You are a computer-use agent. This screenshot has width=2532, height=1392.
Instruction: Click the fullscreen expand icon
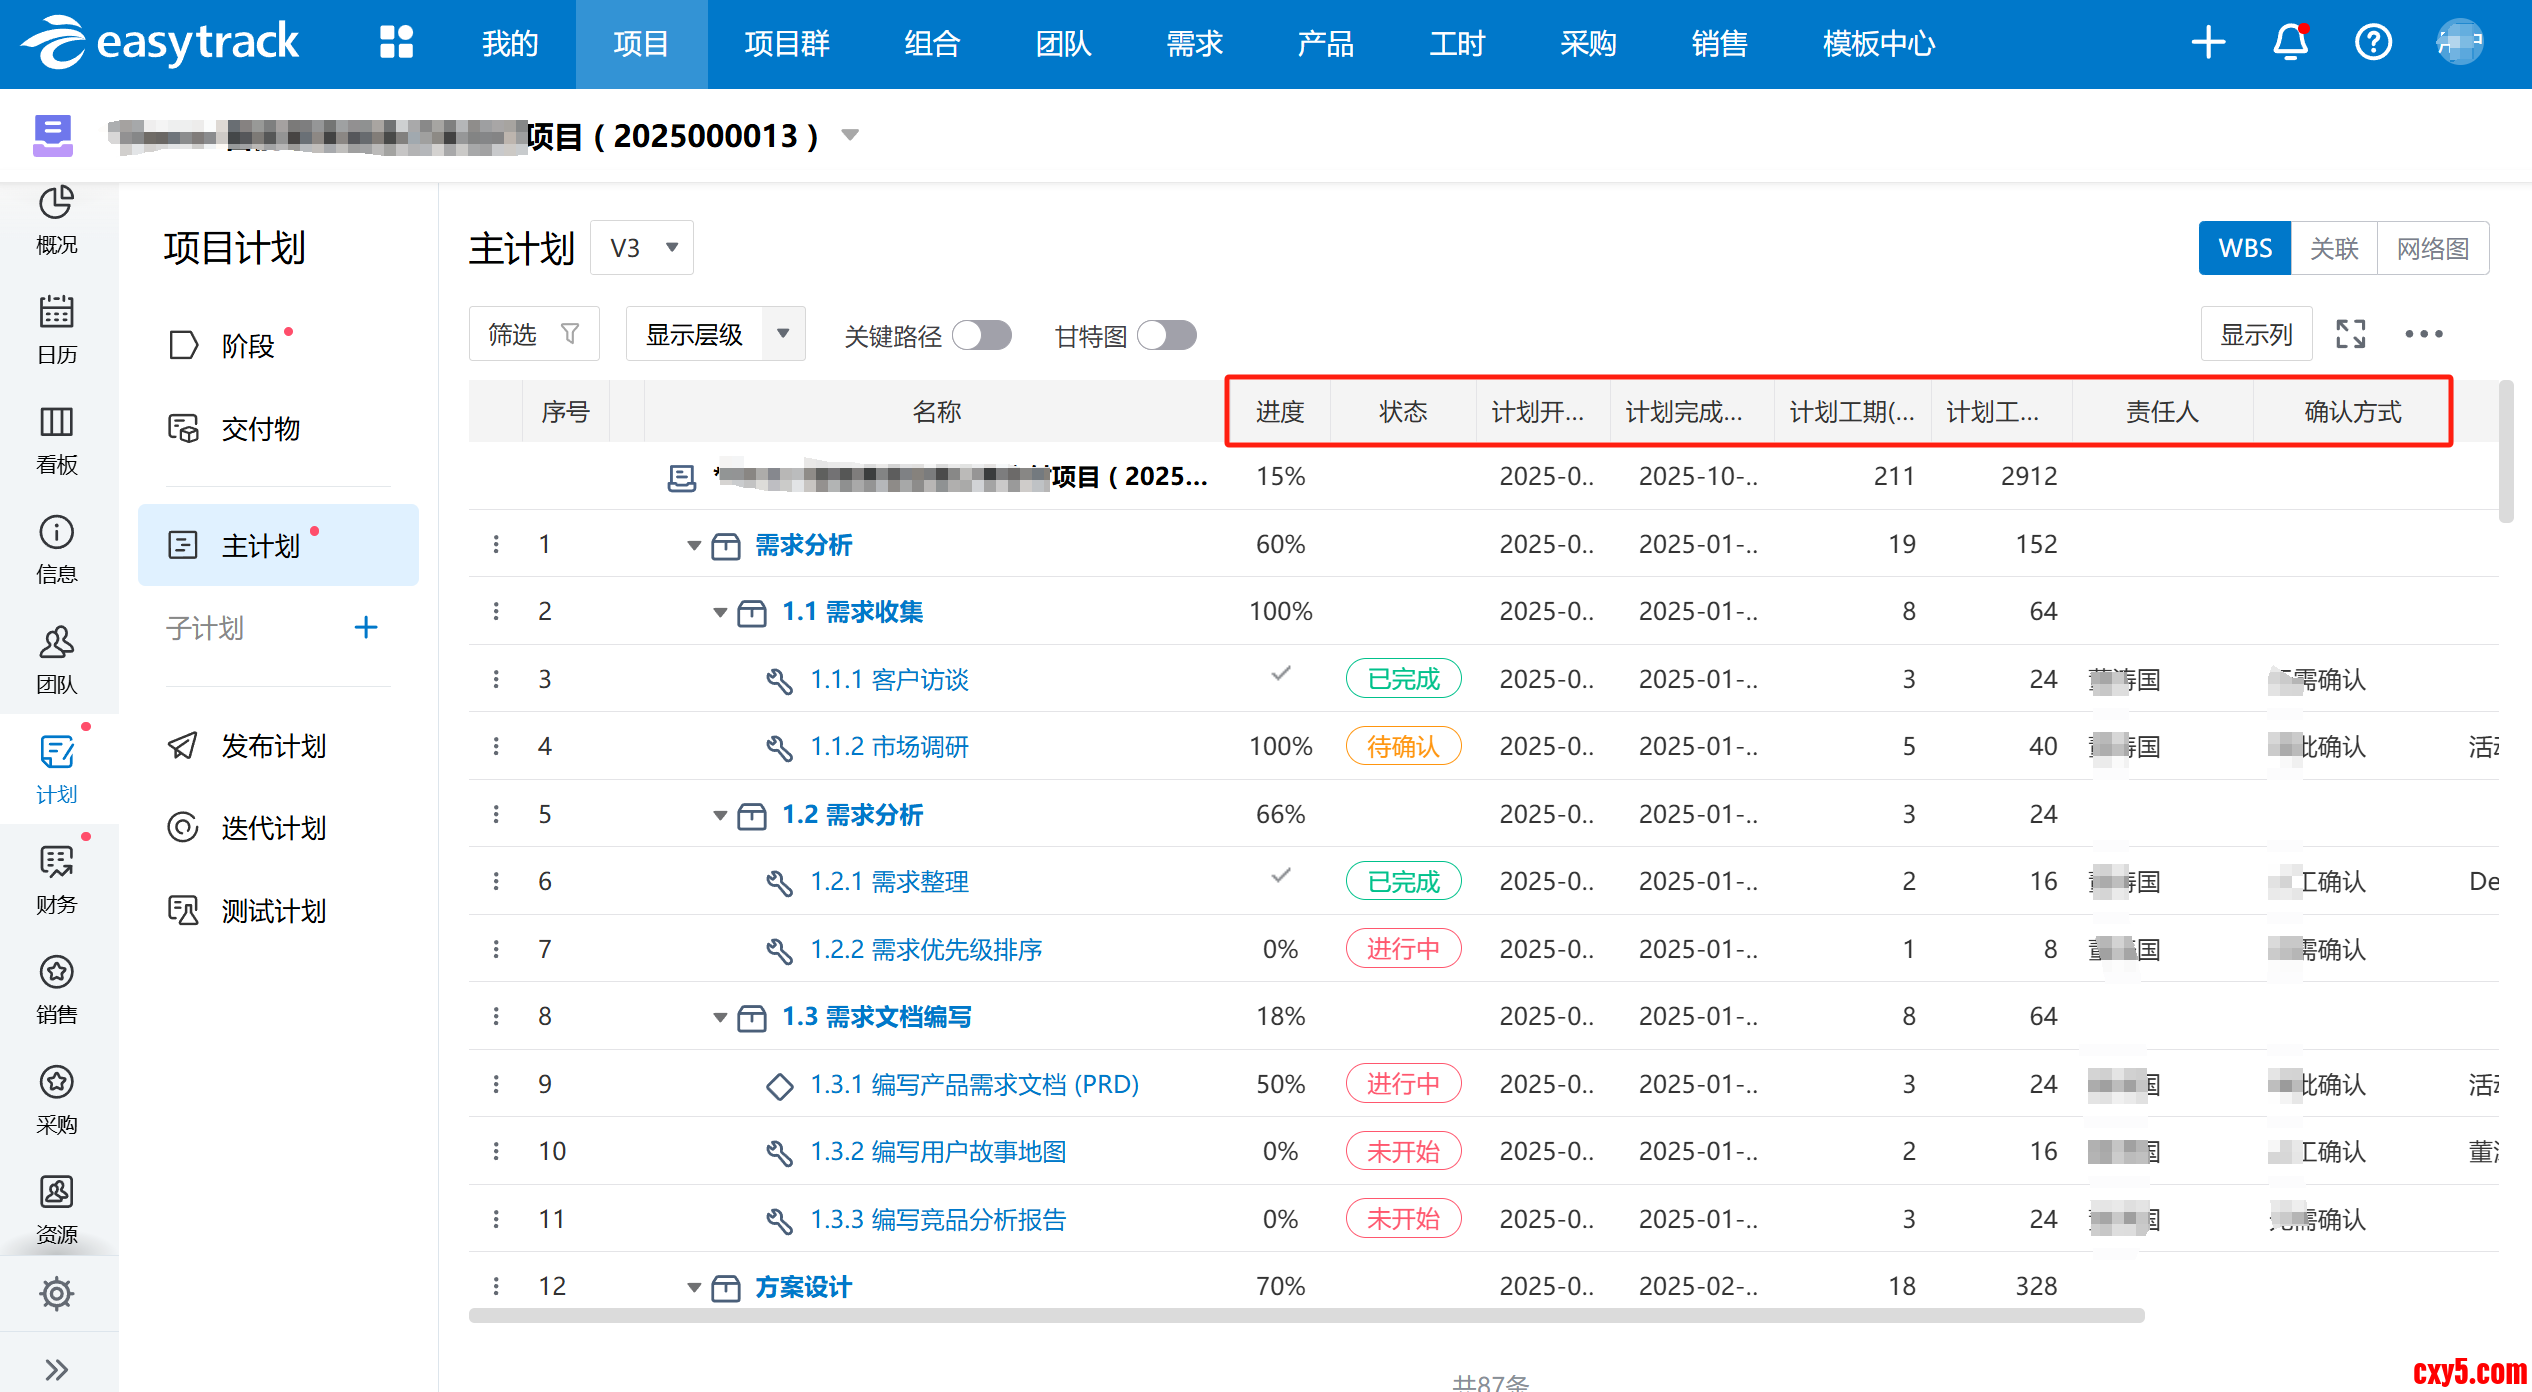click(x=2350, y=334)
